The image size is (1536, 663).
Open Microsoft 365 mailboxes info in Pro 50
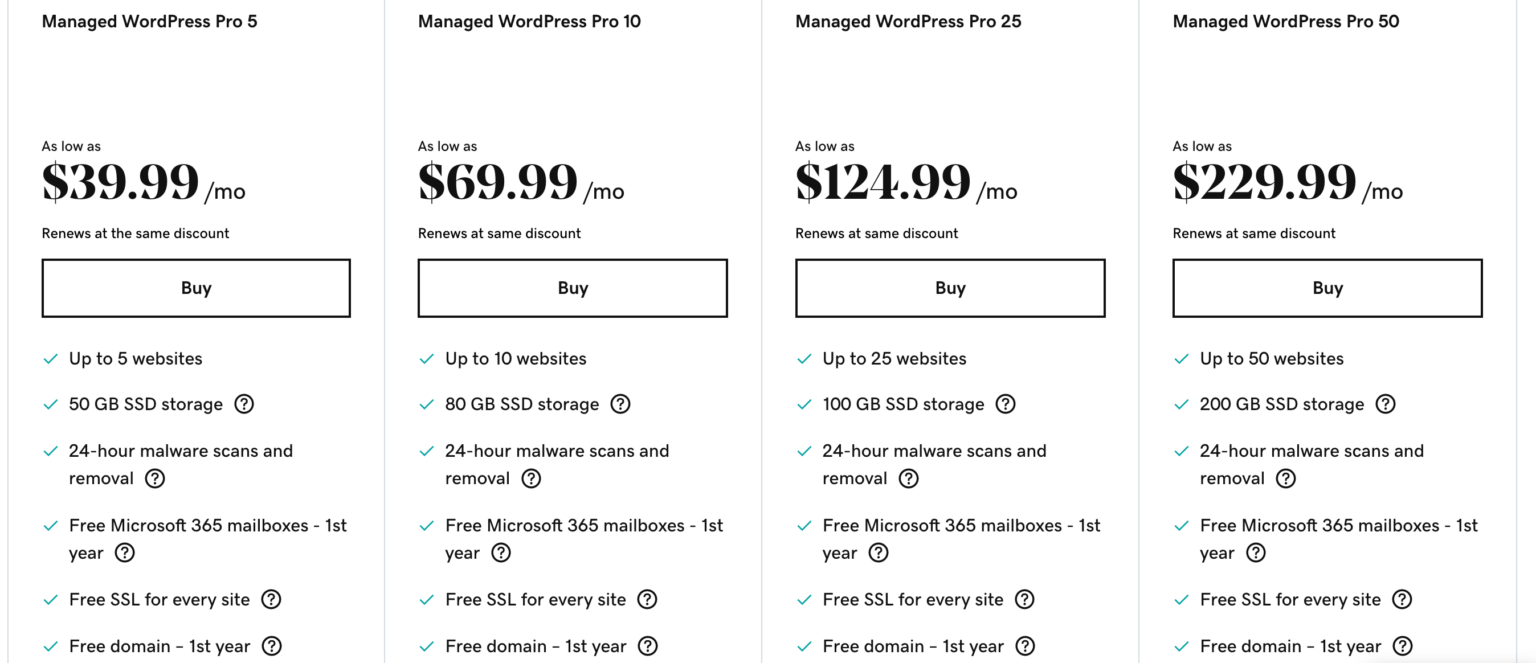point(1256,553)
